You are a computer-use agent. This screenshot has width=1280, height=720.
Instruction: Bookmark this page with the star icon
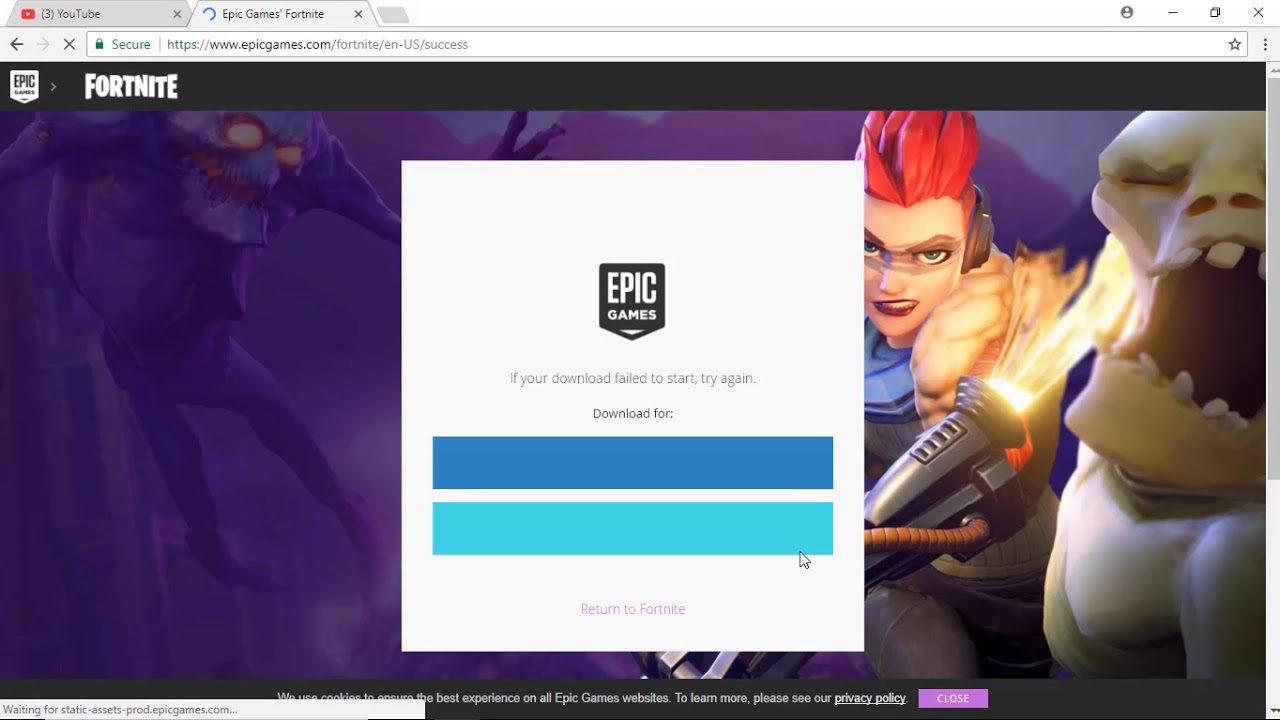point(1235,44)
